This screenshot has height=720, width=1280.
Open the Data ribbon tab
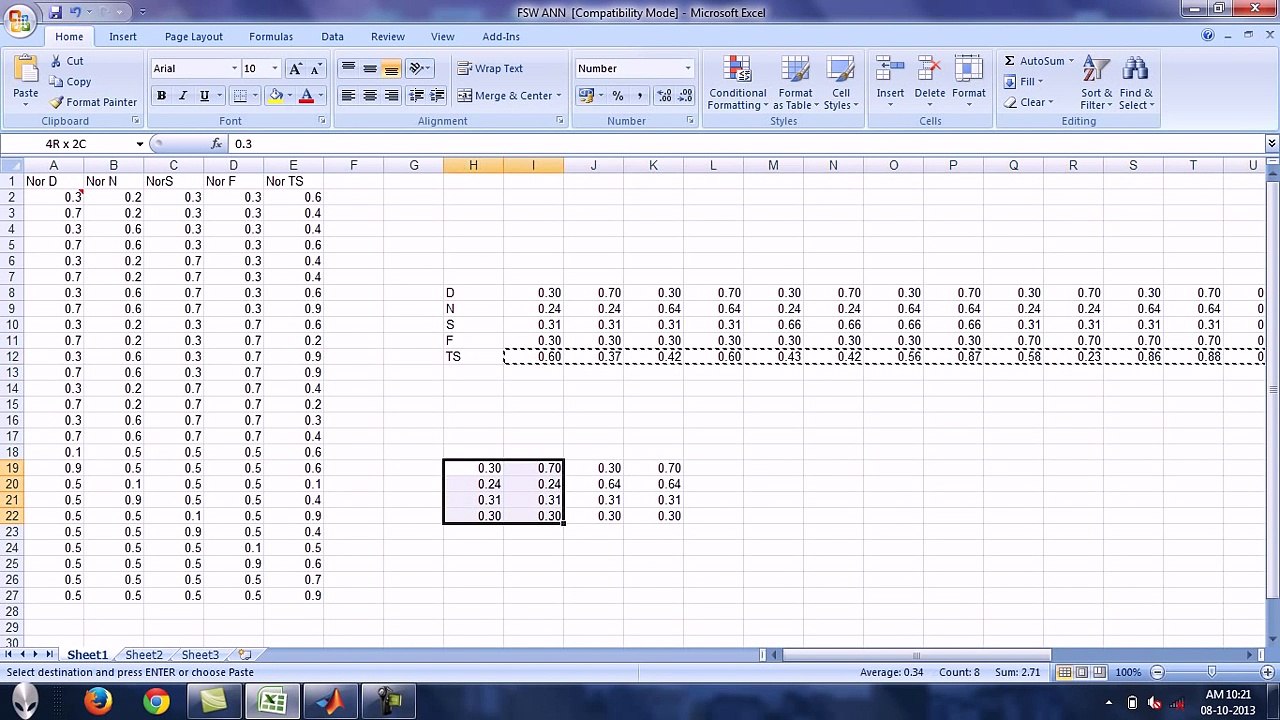click(332, 37)
